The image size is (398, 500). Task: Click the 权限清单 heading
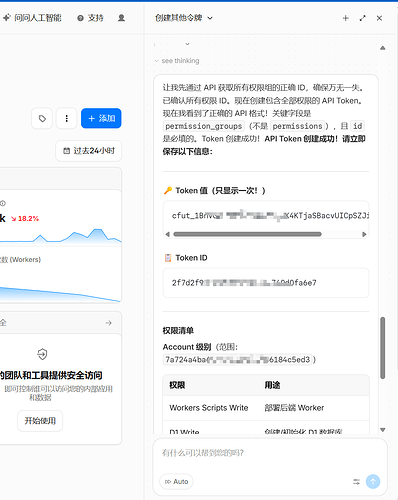178,331
